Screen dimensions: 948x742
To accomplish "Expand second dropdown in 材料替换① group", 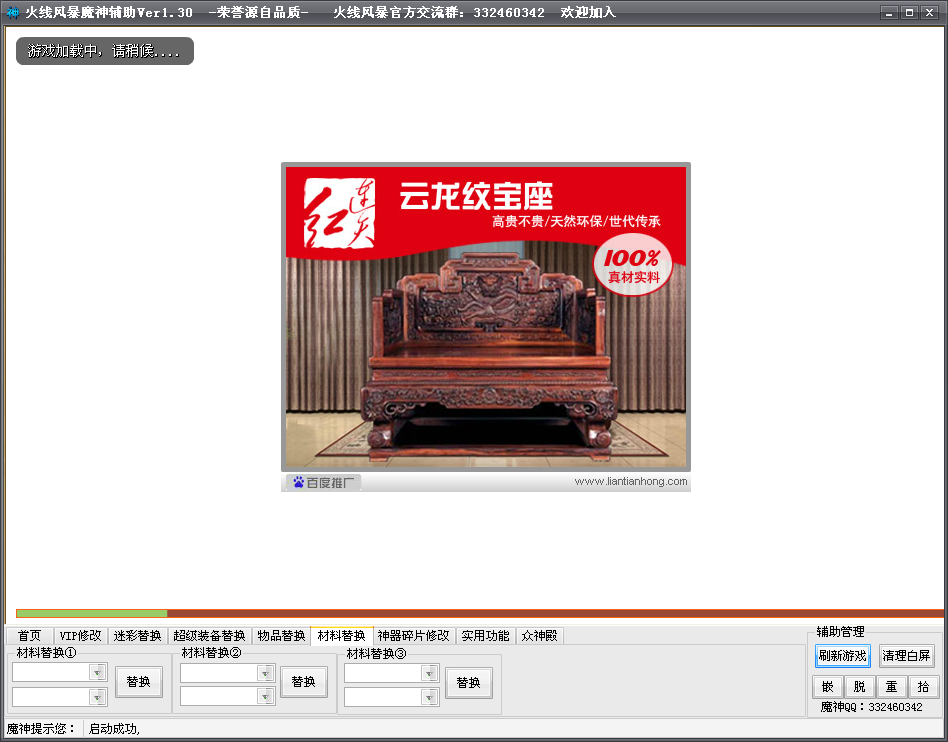I will 97,697.
